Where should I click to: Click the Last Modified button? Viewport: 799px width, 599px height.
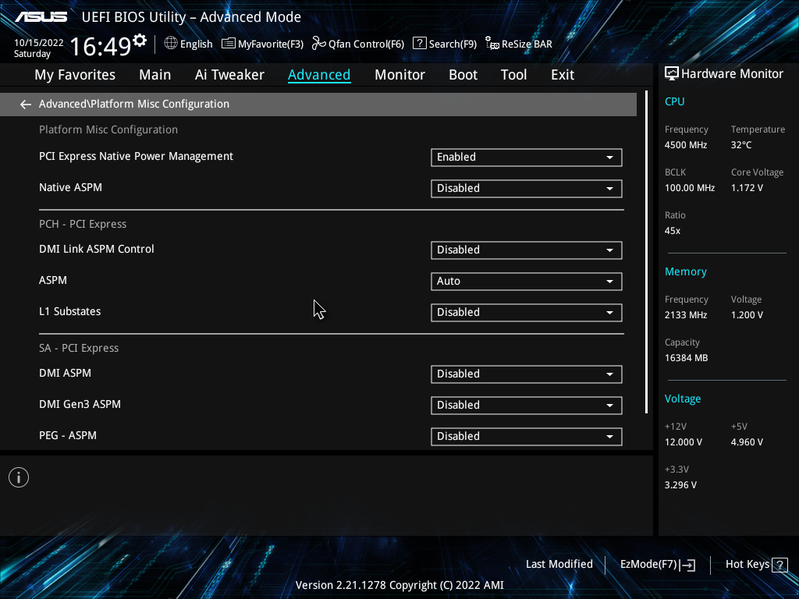559,564
